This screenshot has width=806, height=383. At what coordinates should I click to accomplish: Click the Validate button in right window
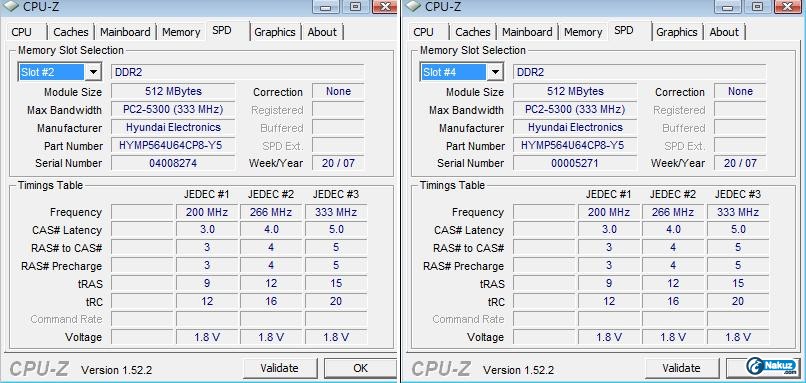coord(681,368)
